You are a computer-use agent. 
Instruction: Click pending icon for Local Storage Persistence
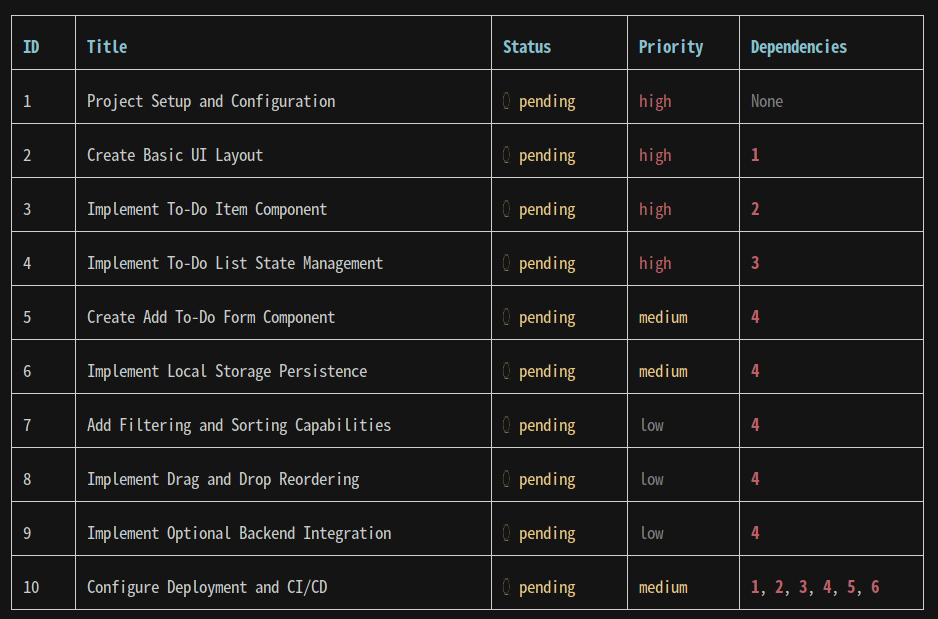pos(507,371)
